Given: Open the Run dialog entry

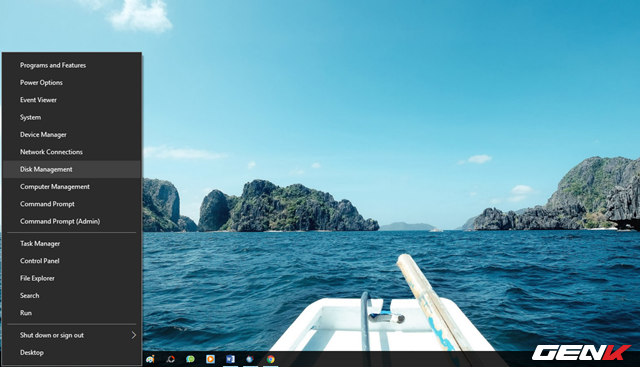Looking at the screenshot, I should coord(72,313).
